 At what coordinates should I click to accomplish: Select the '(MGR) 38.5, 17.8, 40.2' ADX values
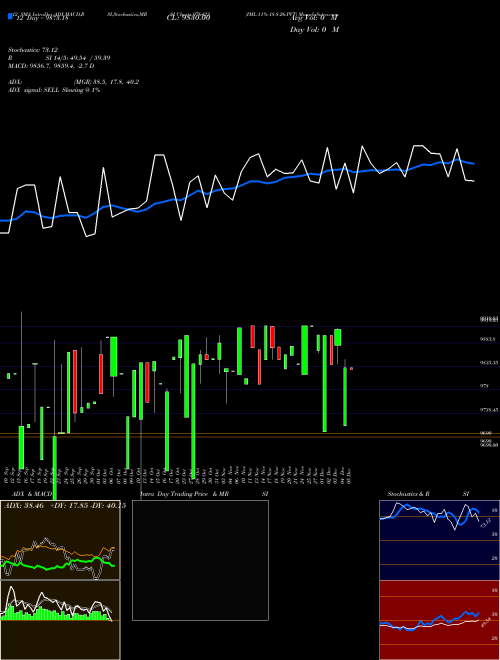[x=106, y=82]
